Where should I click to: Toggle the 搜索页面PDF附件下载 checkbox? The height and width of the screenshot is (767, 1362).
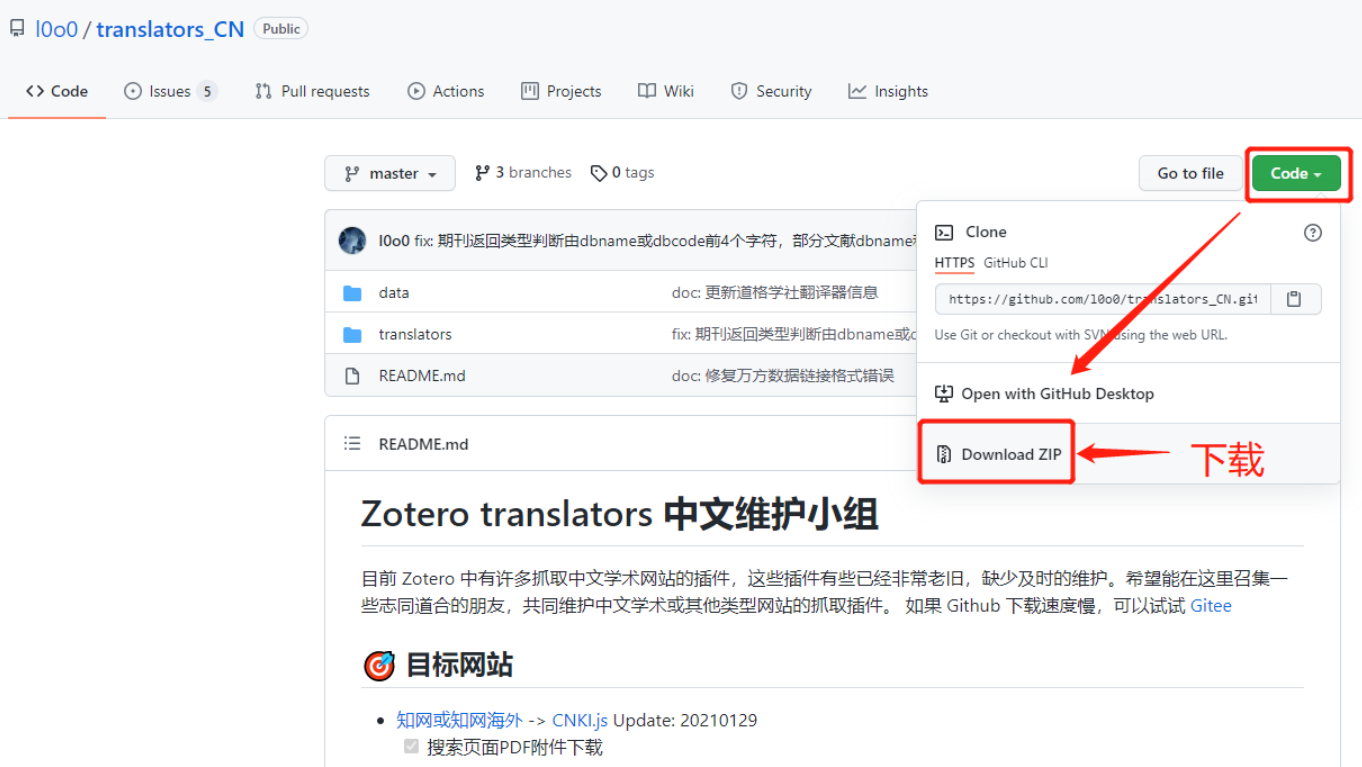411,746
